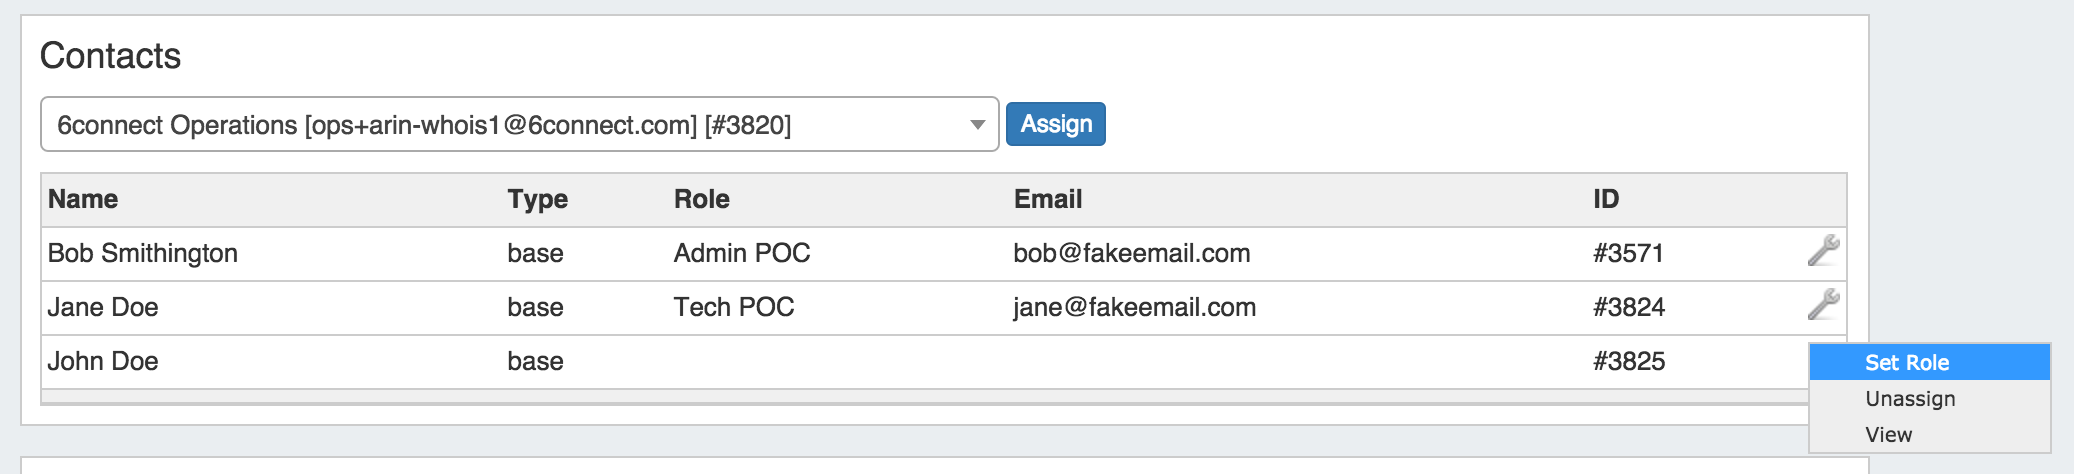Click the Type column header
Screen dimensions: 2074x474
pyautogui.click(x=537, y=199)
